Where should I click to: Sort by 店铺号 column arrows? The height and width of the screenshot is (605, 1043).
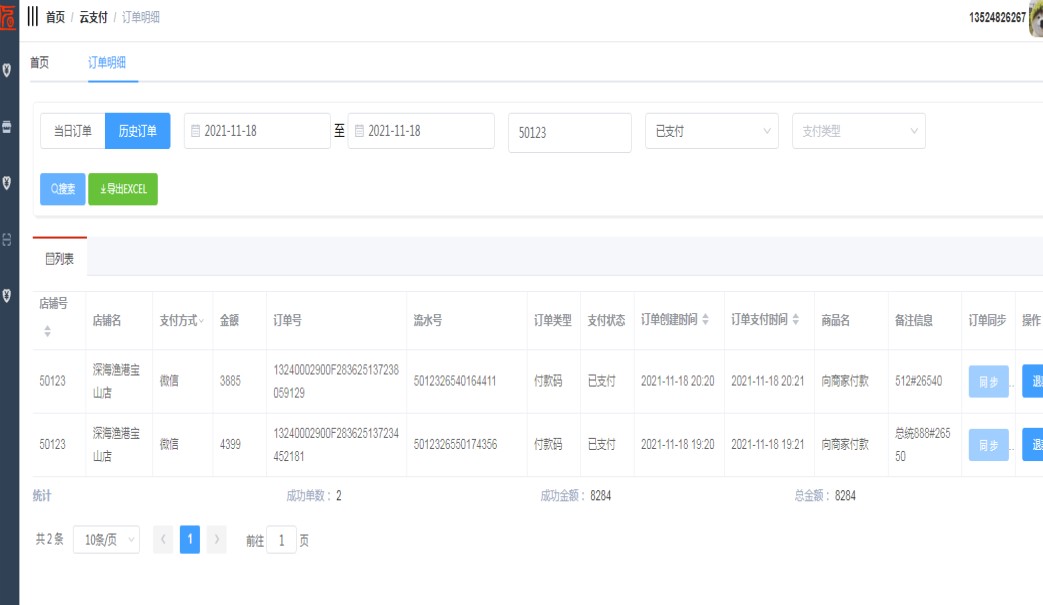[x=46, y=330]
